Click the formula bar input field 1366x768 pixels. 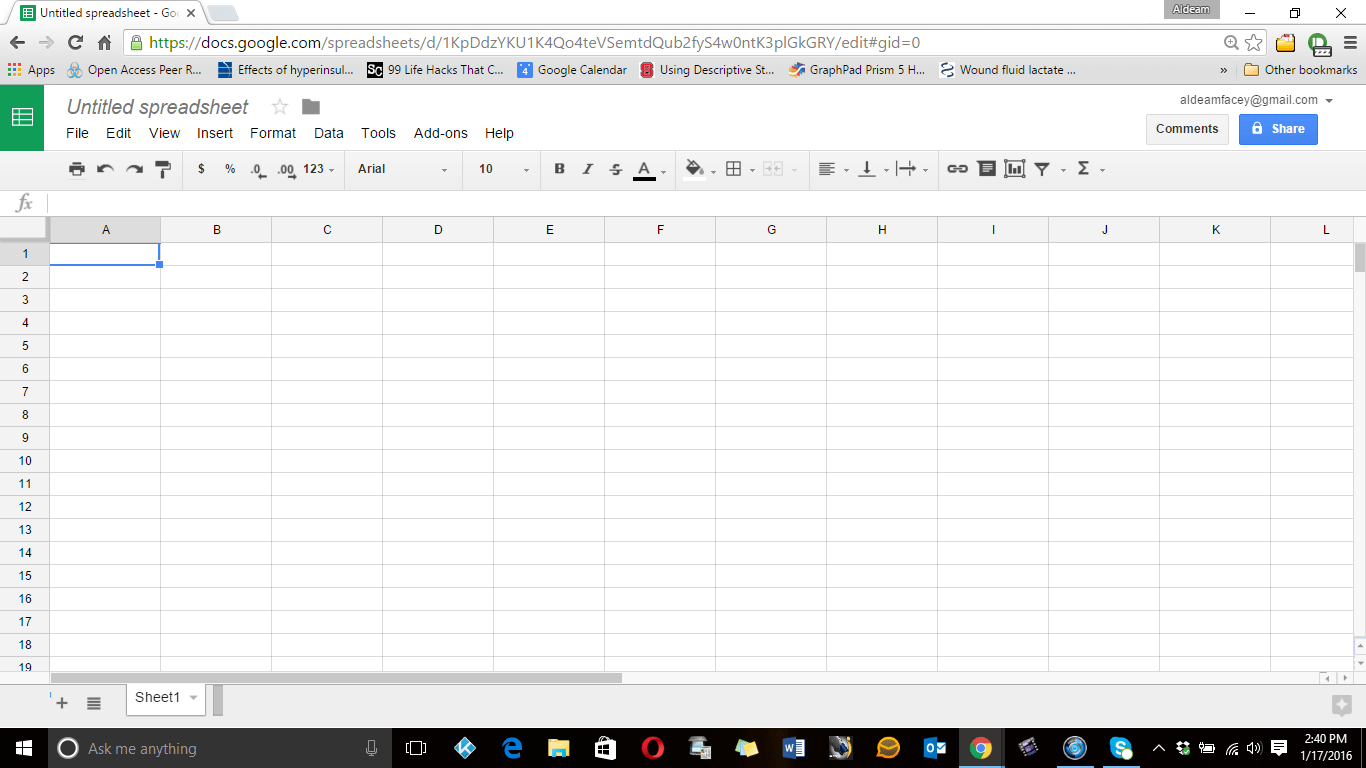pos(700,203)
